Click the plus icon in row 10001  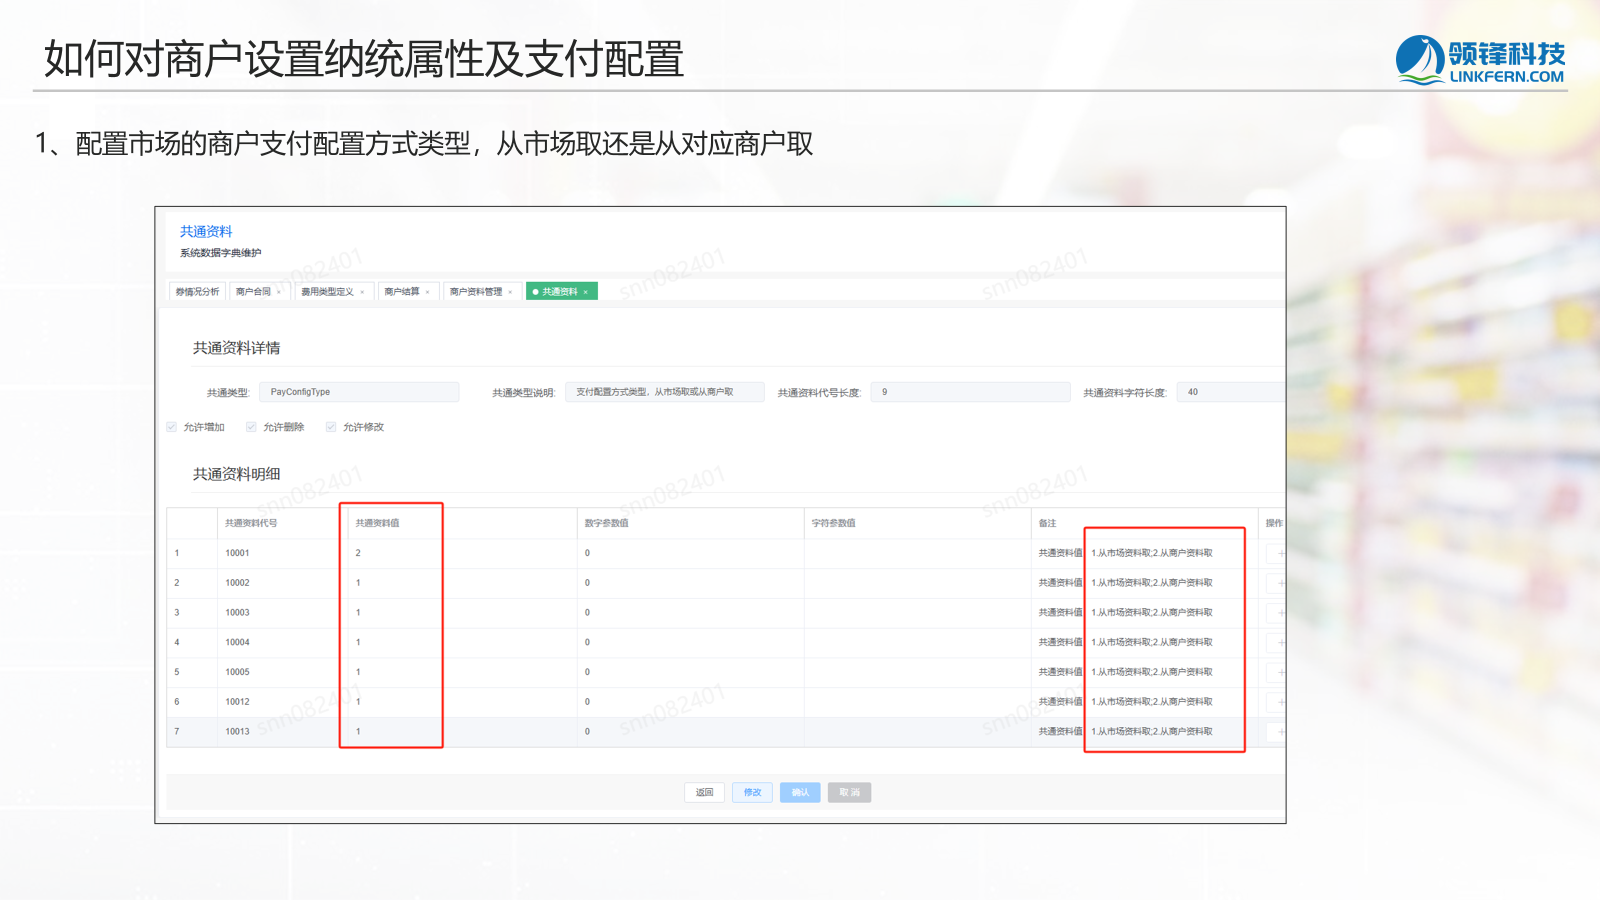[x=1280, y=553]
